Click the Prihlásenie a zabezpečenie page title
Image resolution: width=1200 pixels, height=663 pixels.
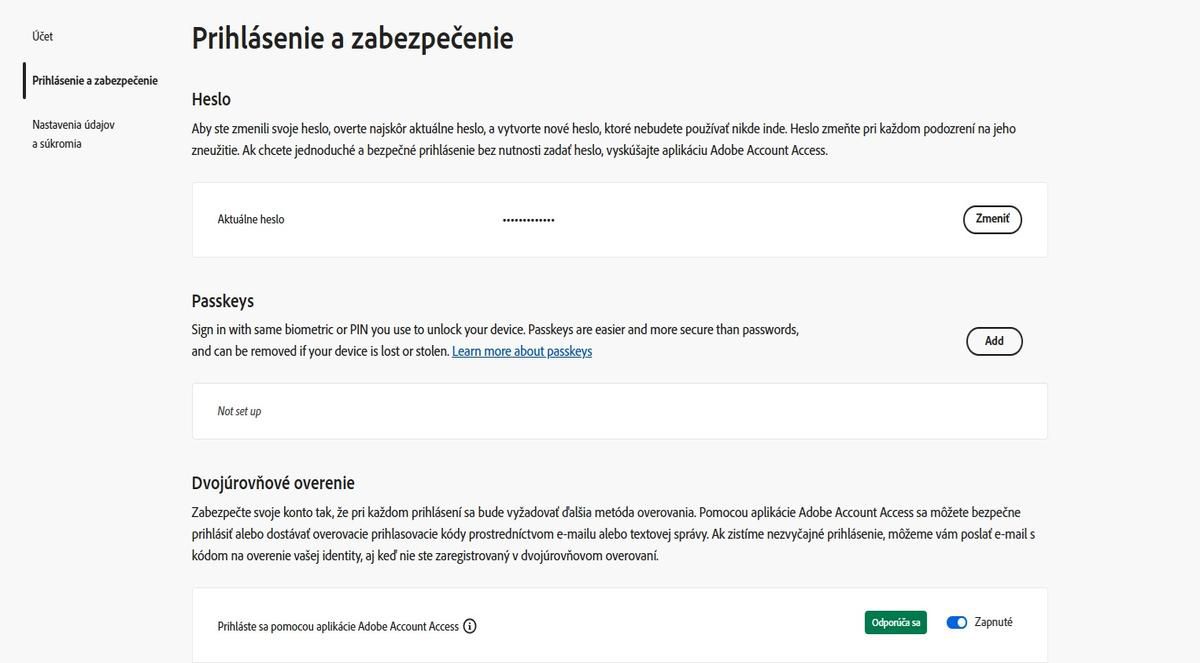click(352, 38)
